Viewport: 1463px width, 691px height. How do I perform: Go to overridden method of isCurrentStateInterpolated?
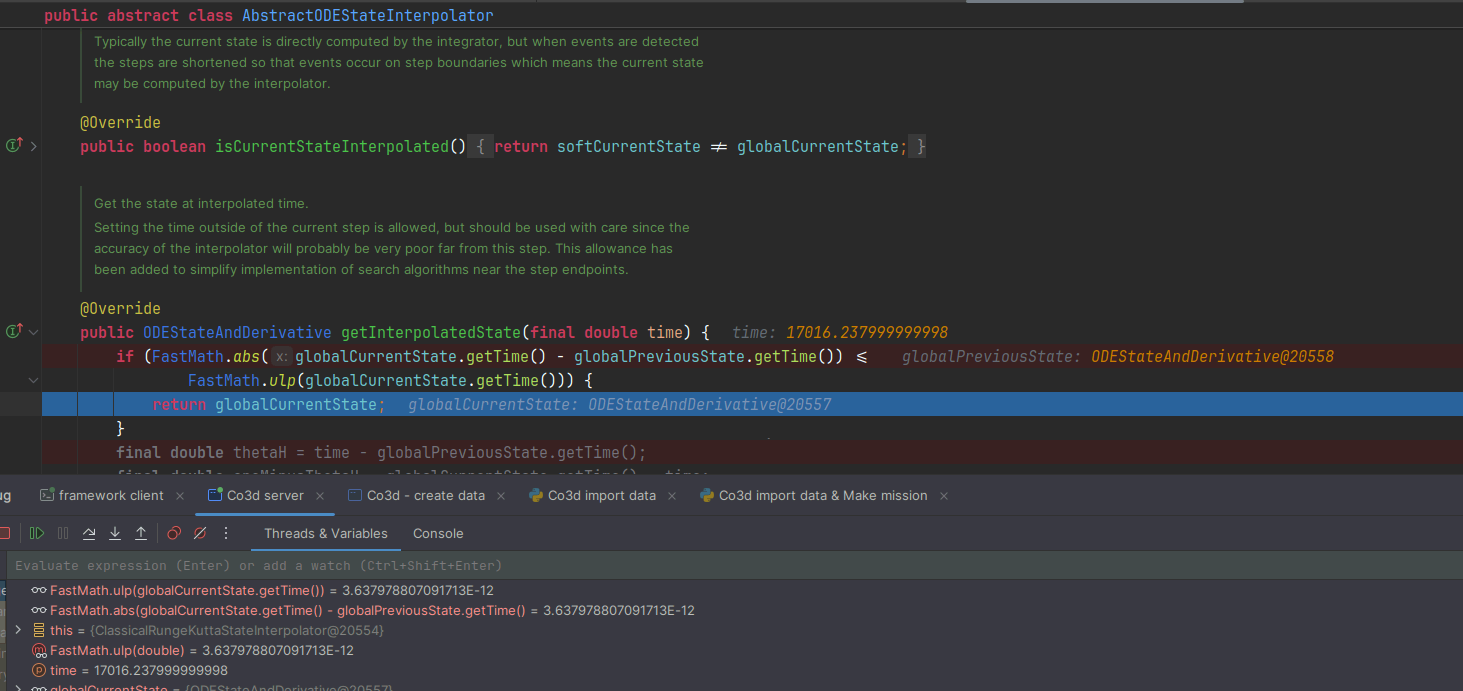14,146
